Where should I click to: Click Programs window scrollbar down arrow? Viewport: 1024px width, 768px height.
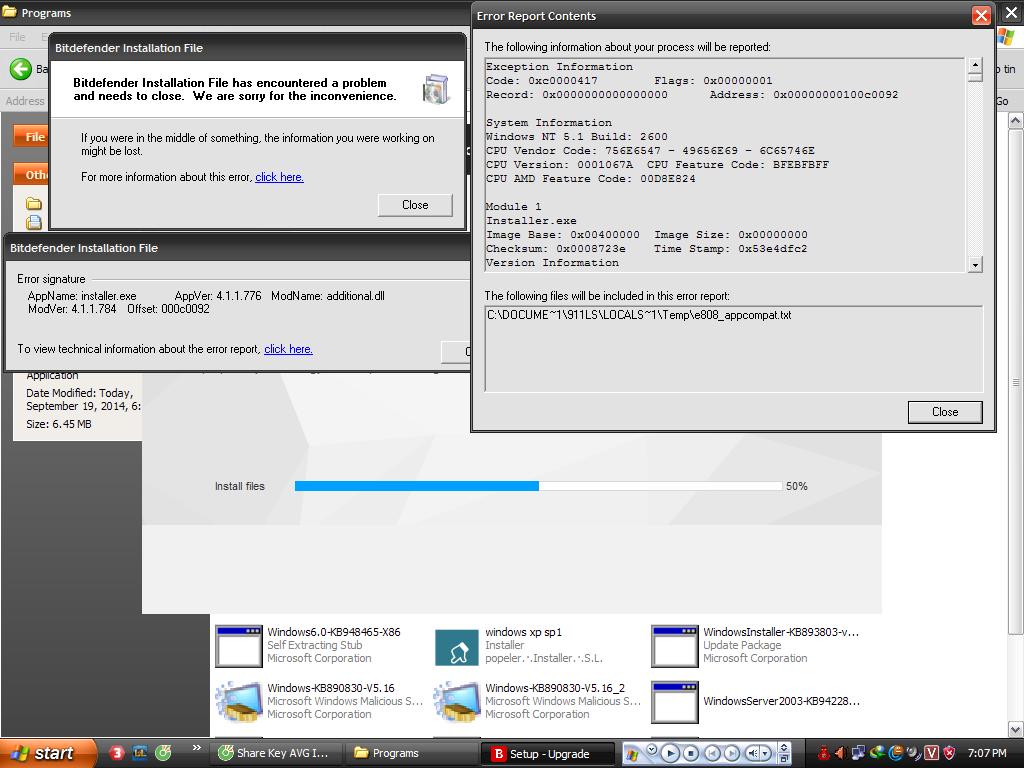tap(1015, 729)
